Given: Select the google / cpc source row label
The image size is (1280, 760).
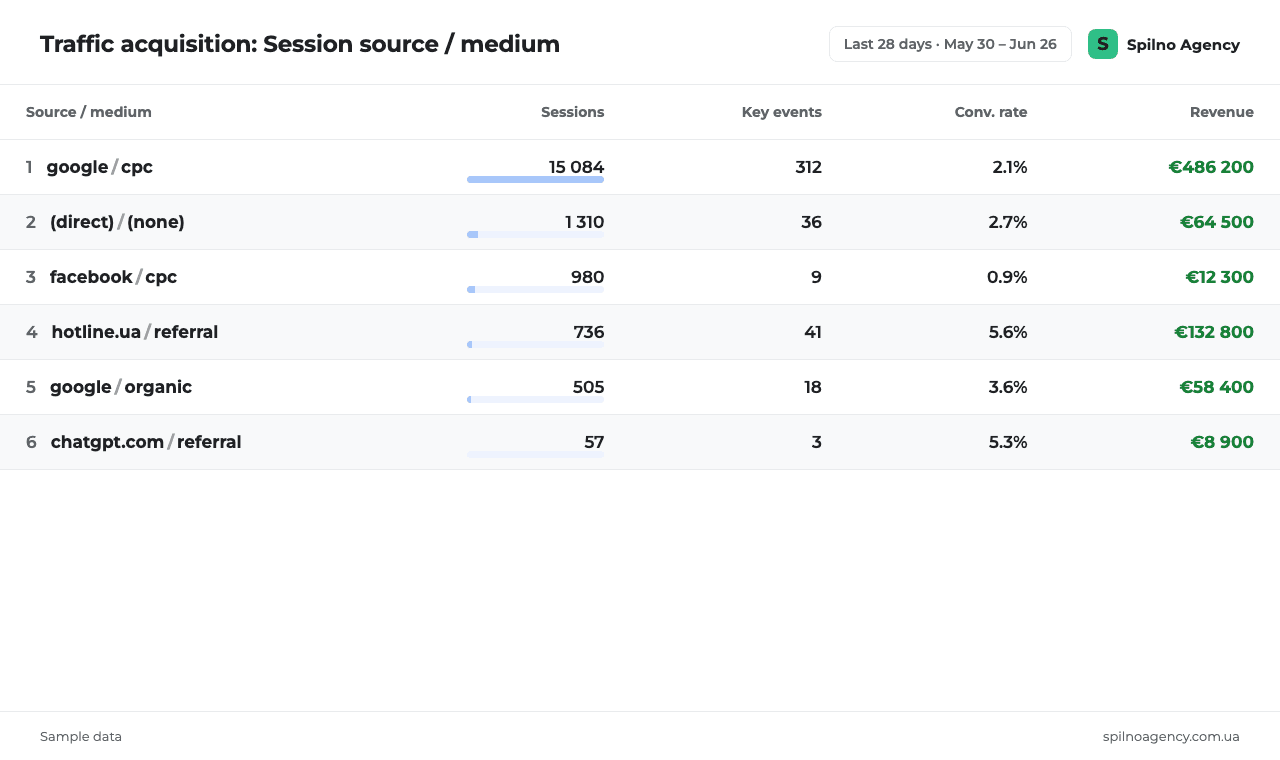Looking at the screenshot, I should pos(100,167).
